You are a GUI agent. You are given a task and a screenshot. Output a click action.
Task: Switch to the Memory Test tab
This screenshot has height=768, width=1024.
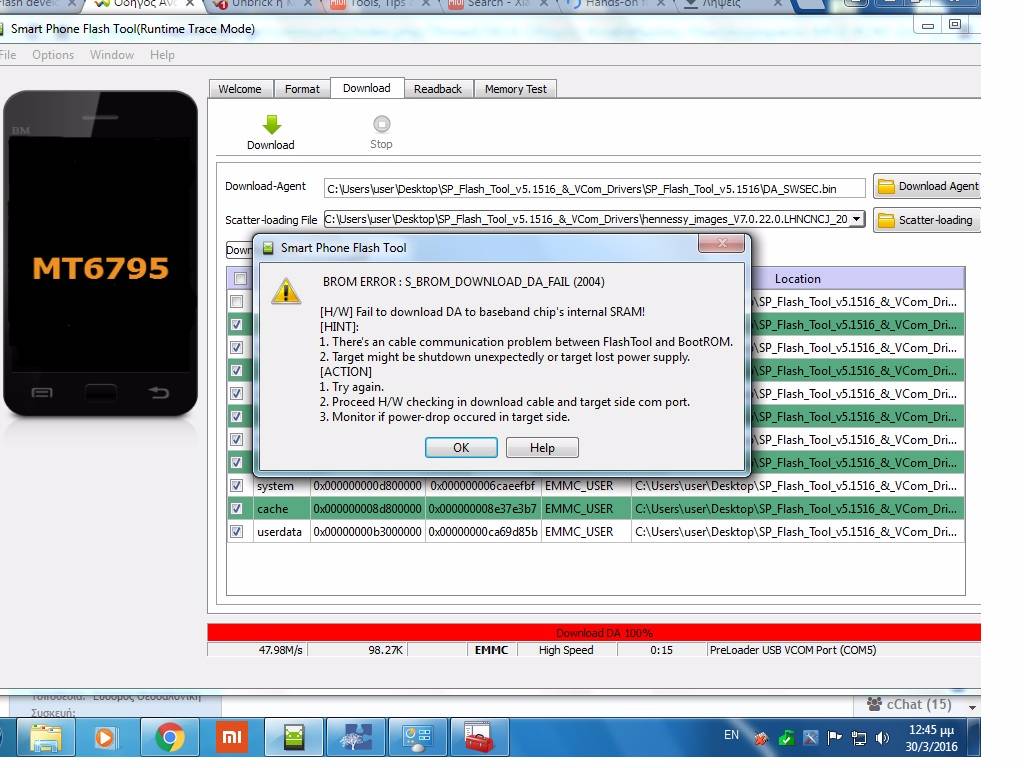tap(515, 89)
